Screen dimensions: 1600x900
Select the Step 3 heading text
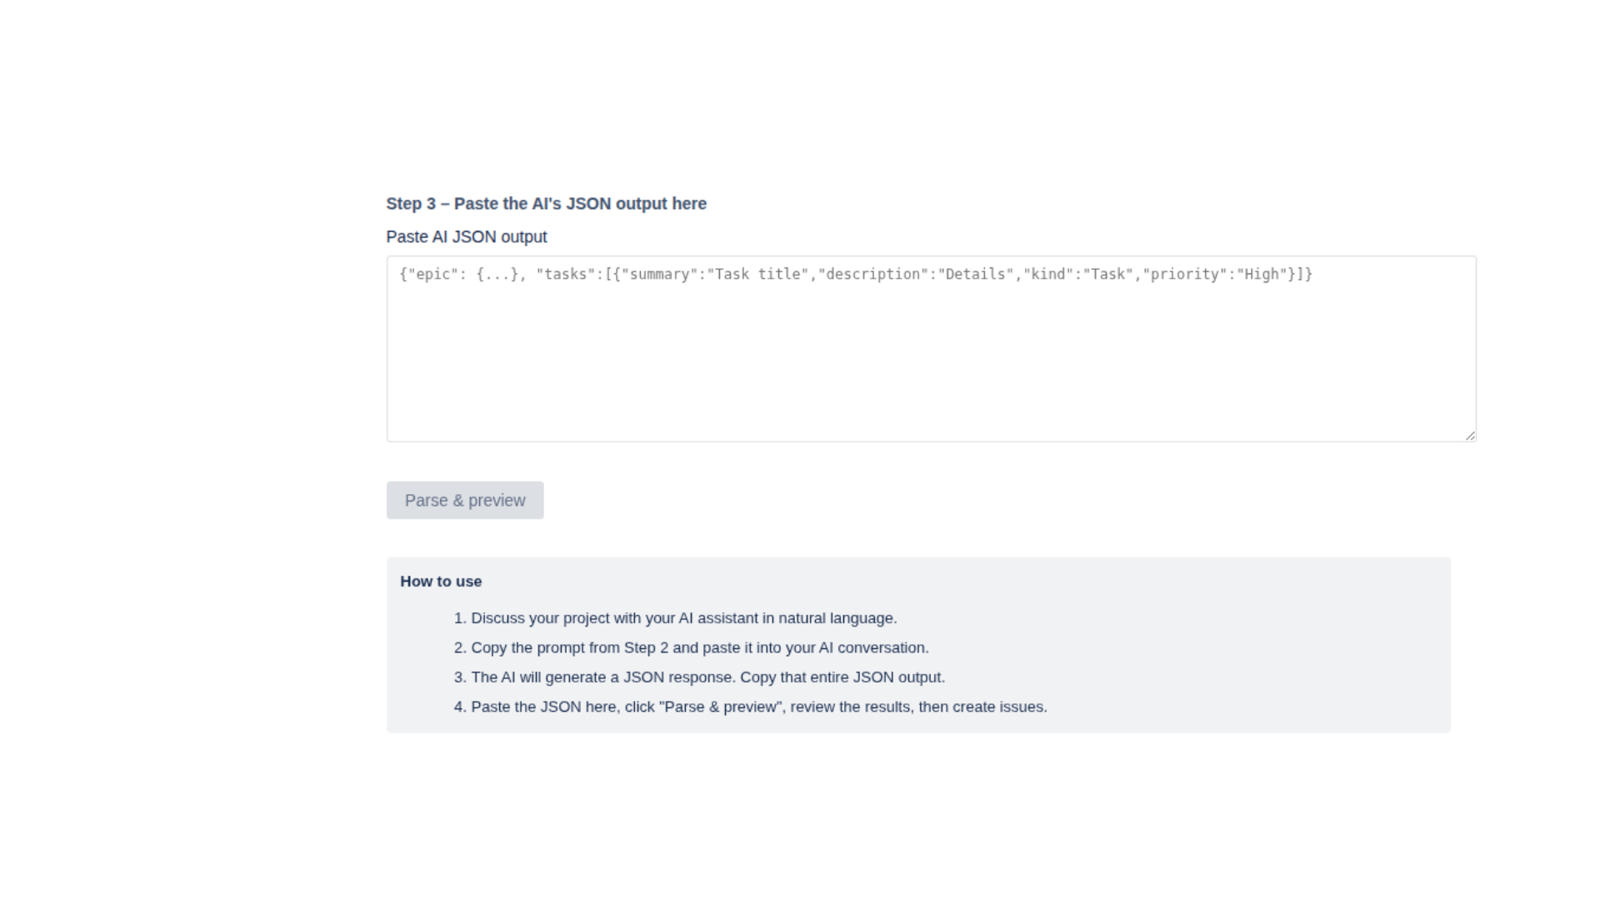click(546, 203)
